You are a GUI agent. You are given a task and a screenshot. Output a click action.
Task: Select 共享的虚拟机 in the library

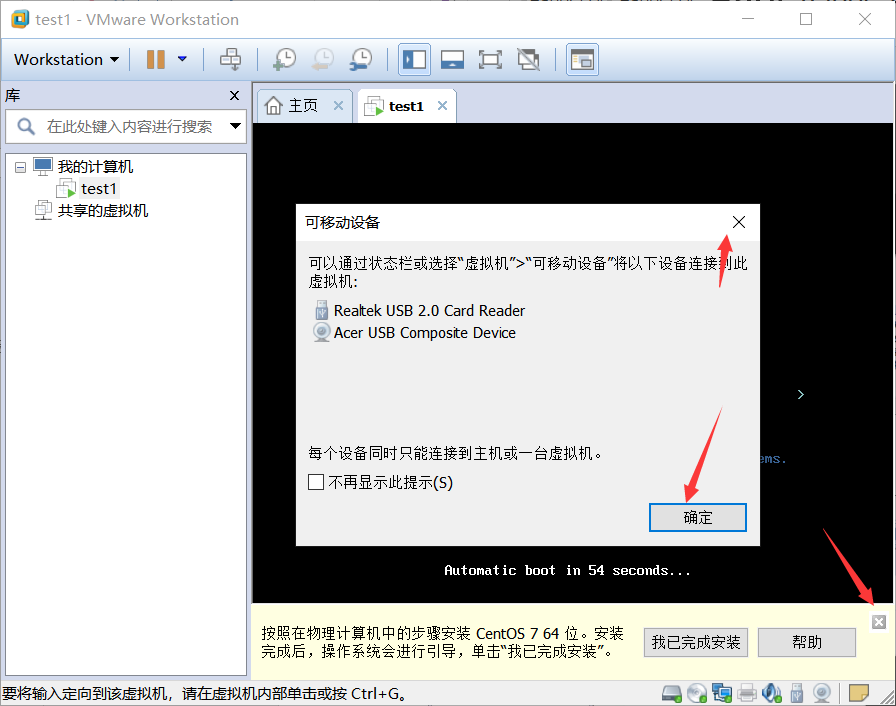[103, 211]
